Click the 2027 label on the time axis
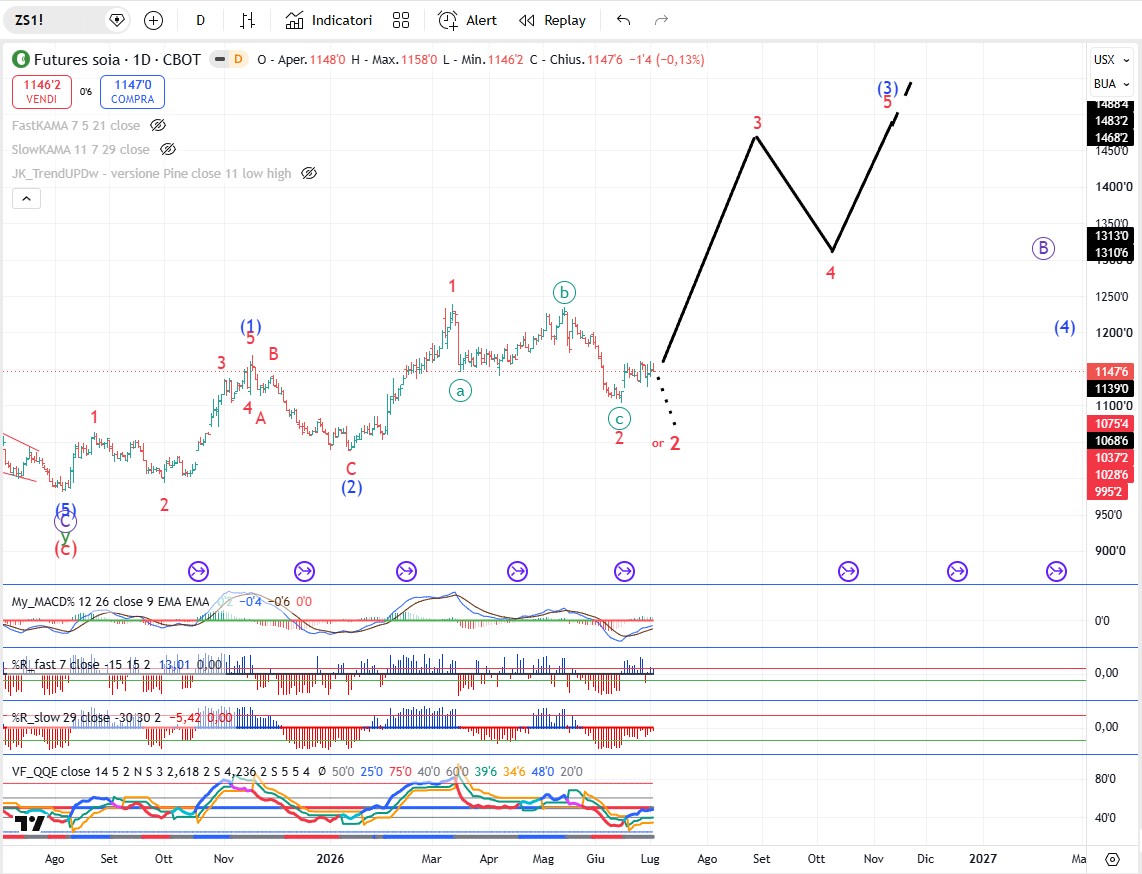This screenshot has width=1142, height=874. pyautogui.click(x=982, y=859)
